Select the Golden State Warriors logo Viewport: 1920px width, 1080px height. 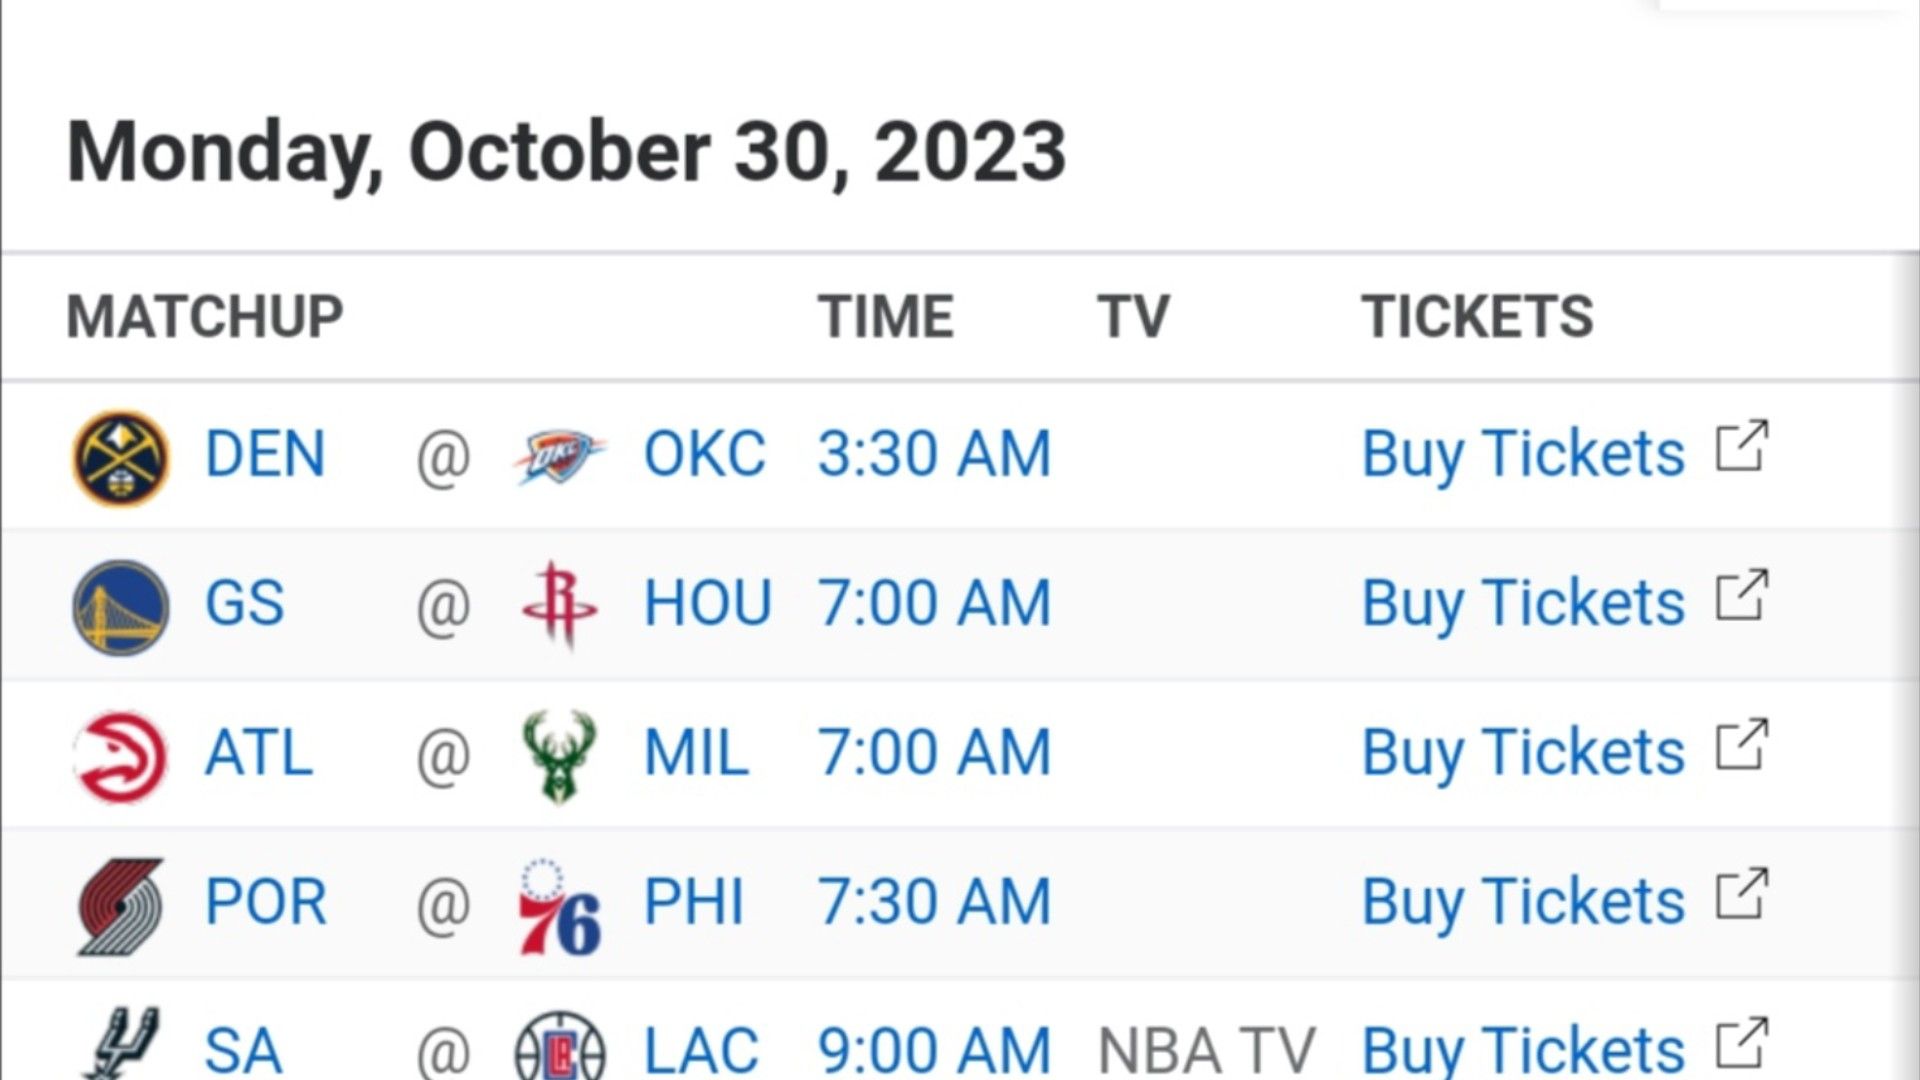point(121,607)
